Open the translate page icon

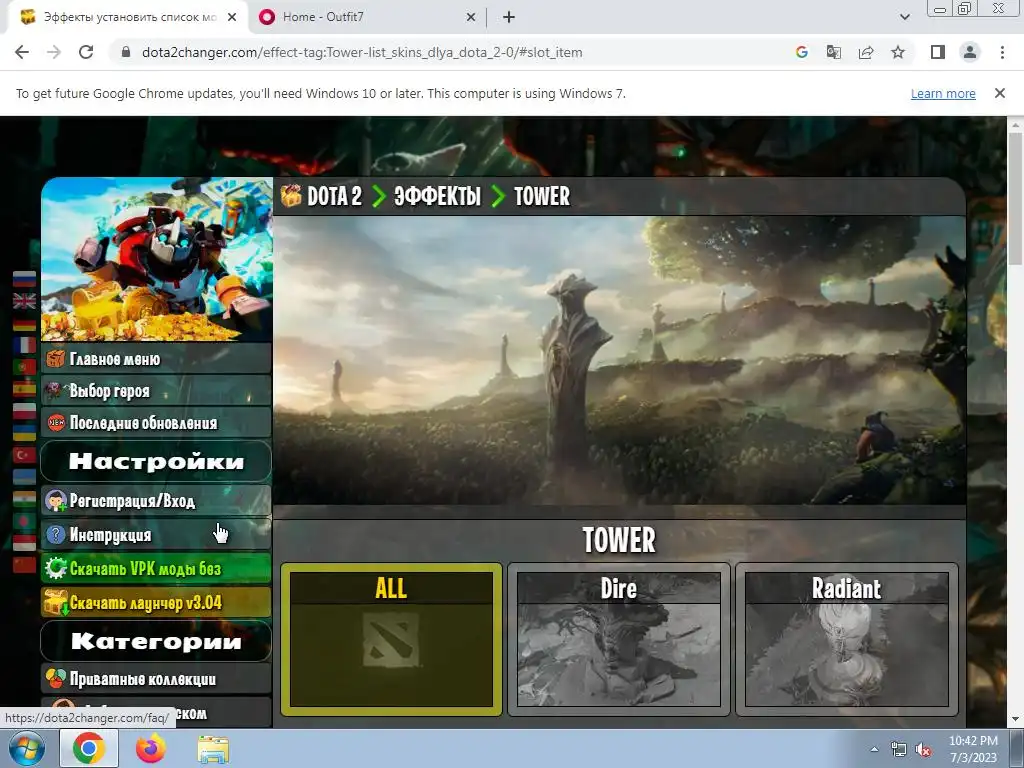(x=833, y=52)
